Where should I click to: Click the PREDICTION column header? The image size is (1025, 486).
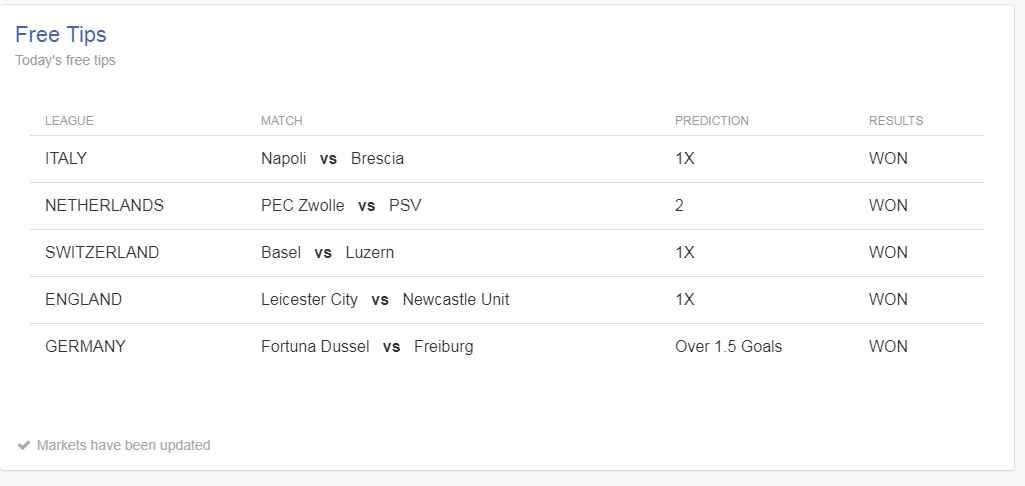(x=712, y=121)
